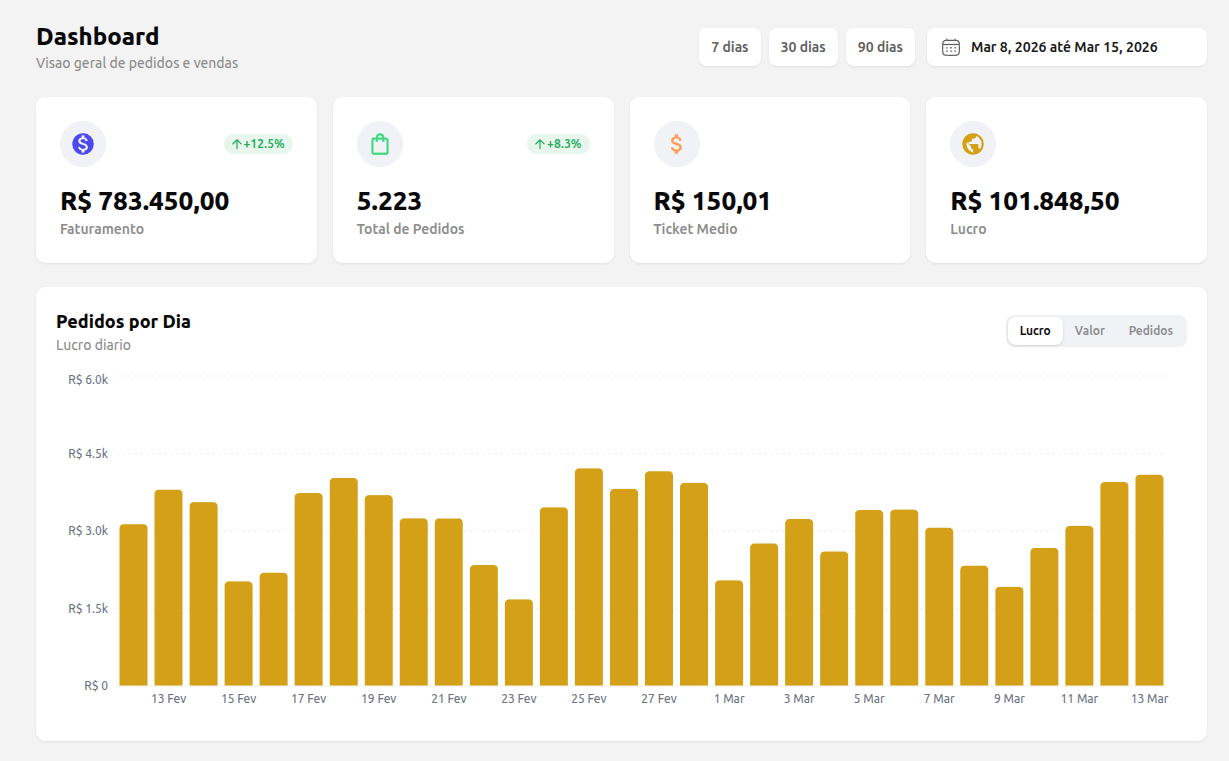Click the R$ 101.848,50 Lucro value
Viewport: 1229px width, 761px height.
pyautogui.click(x=1034, y=201)
